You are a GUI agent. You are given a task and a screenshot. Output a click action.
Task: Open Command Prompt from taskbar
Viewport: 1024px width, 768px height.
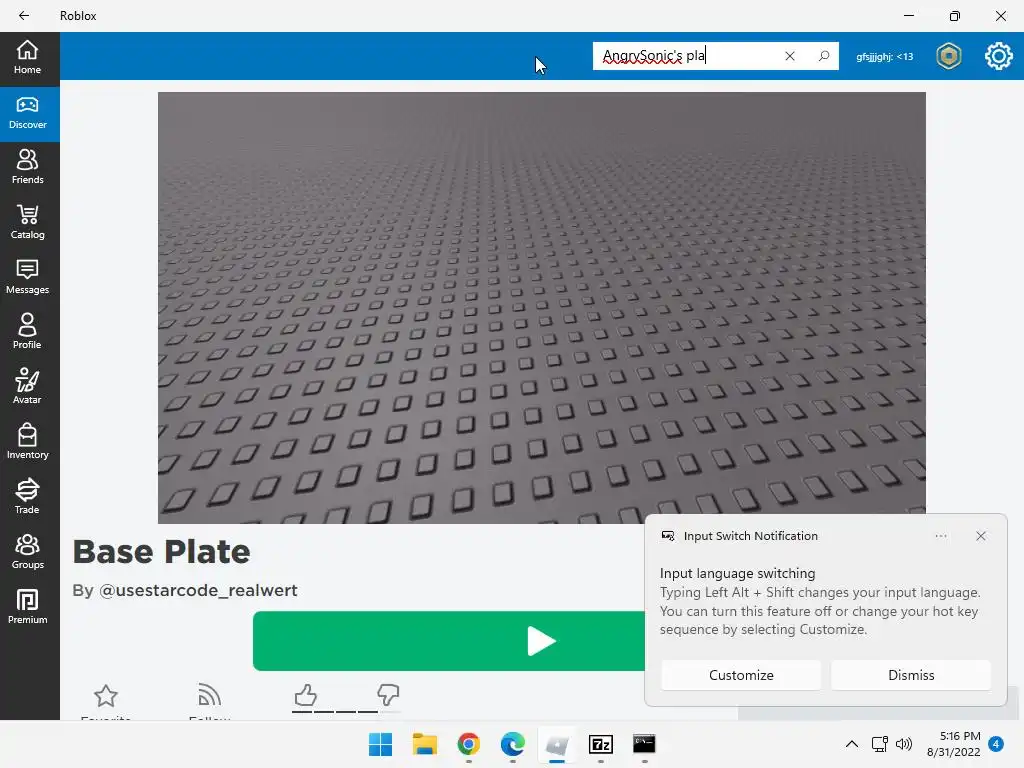click(645, 744)
